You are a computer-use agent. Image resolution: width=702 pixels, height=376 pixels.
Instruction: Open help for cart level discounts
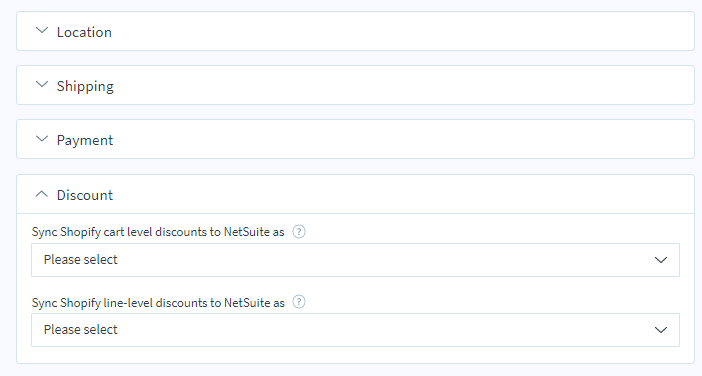[299, 232]
